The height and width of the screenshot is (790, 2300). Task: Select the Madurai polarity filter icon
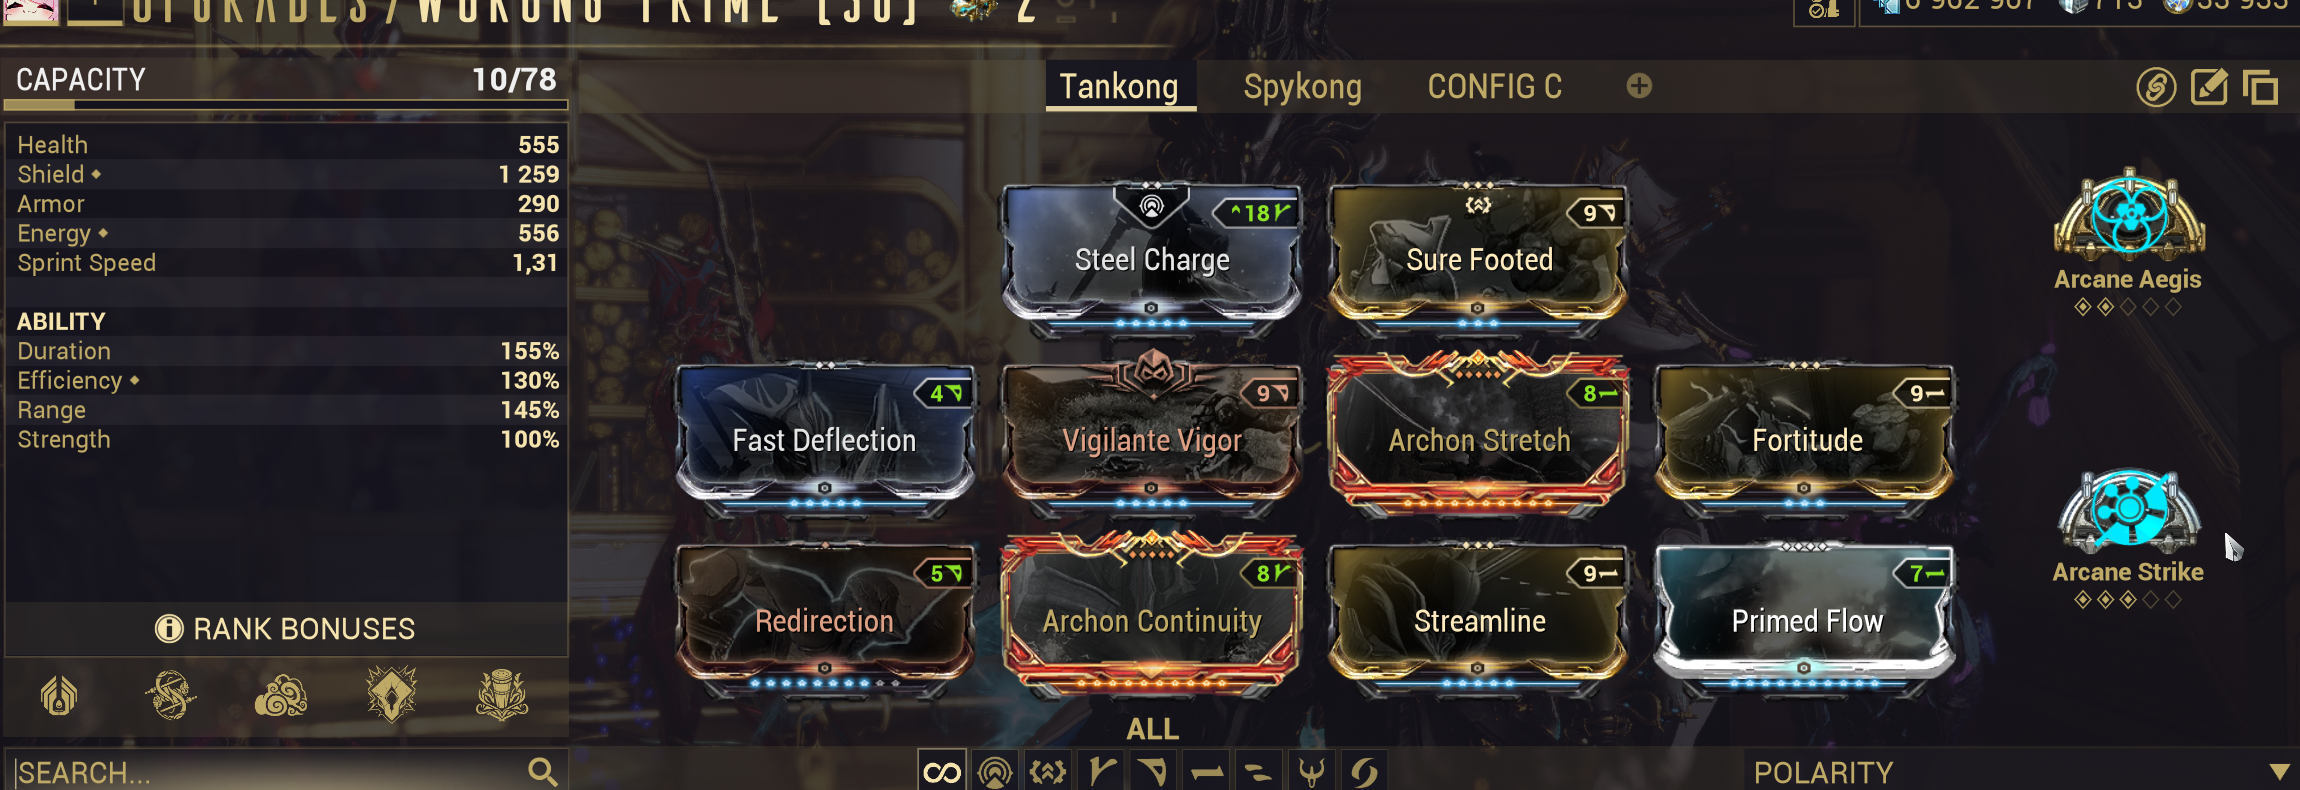(1101, 772)
